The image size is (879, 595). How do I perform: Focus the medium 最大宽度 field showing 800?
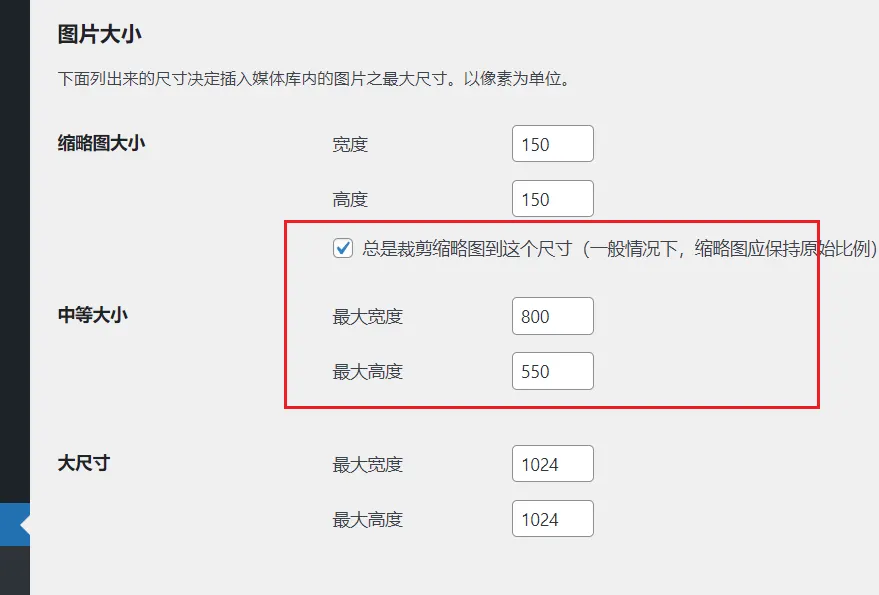553,316
